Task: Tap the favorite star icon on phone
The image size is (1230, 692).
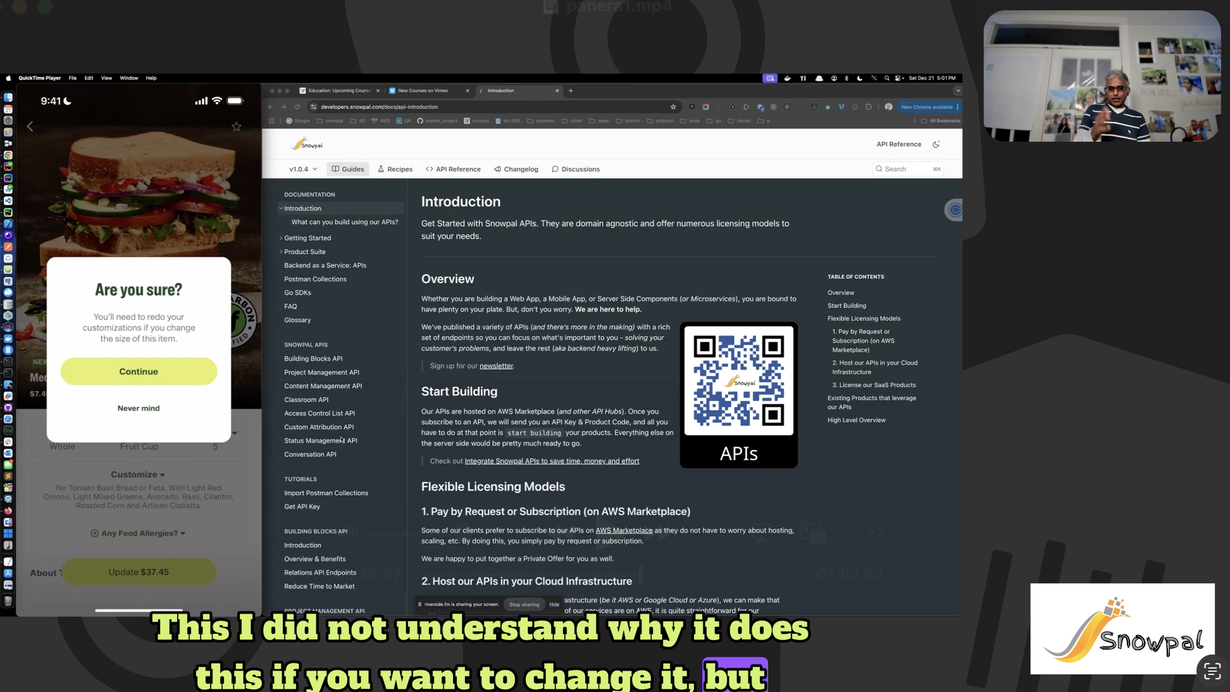Action: [x=236, y=127]
